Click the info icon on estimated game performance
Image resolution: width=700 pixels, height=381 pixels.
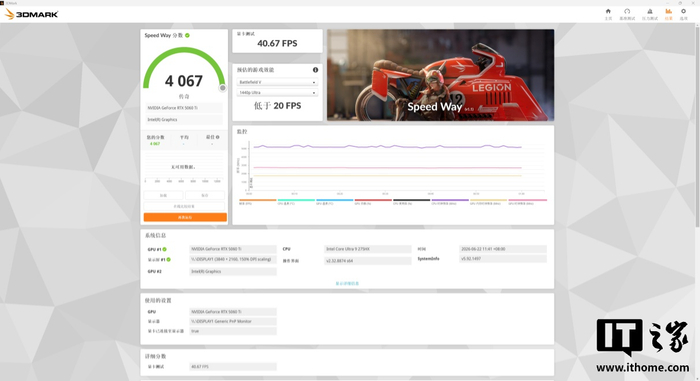pyautogui.click(x=315, y=70)
